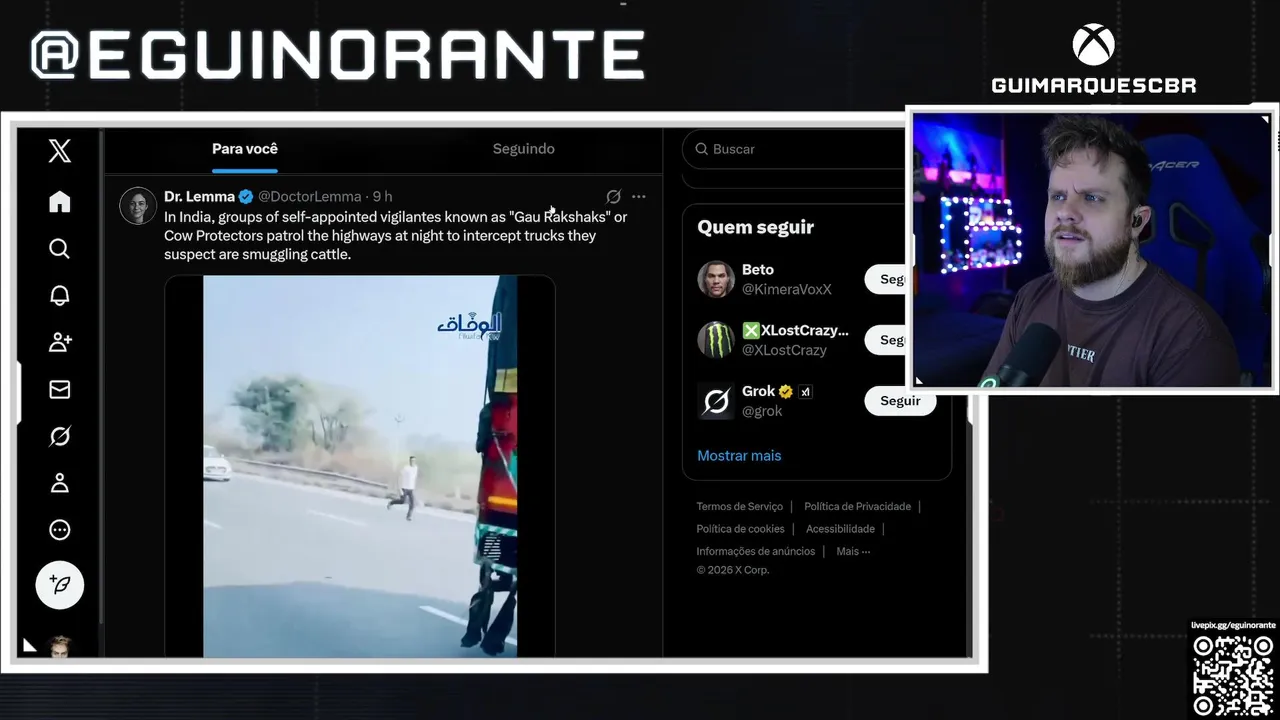Click the @grok handle

(x=762, y=411)
